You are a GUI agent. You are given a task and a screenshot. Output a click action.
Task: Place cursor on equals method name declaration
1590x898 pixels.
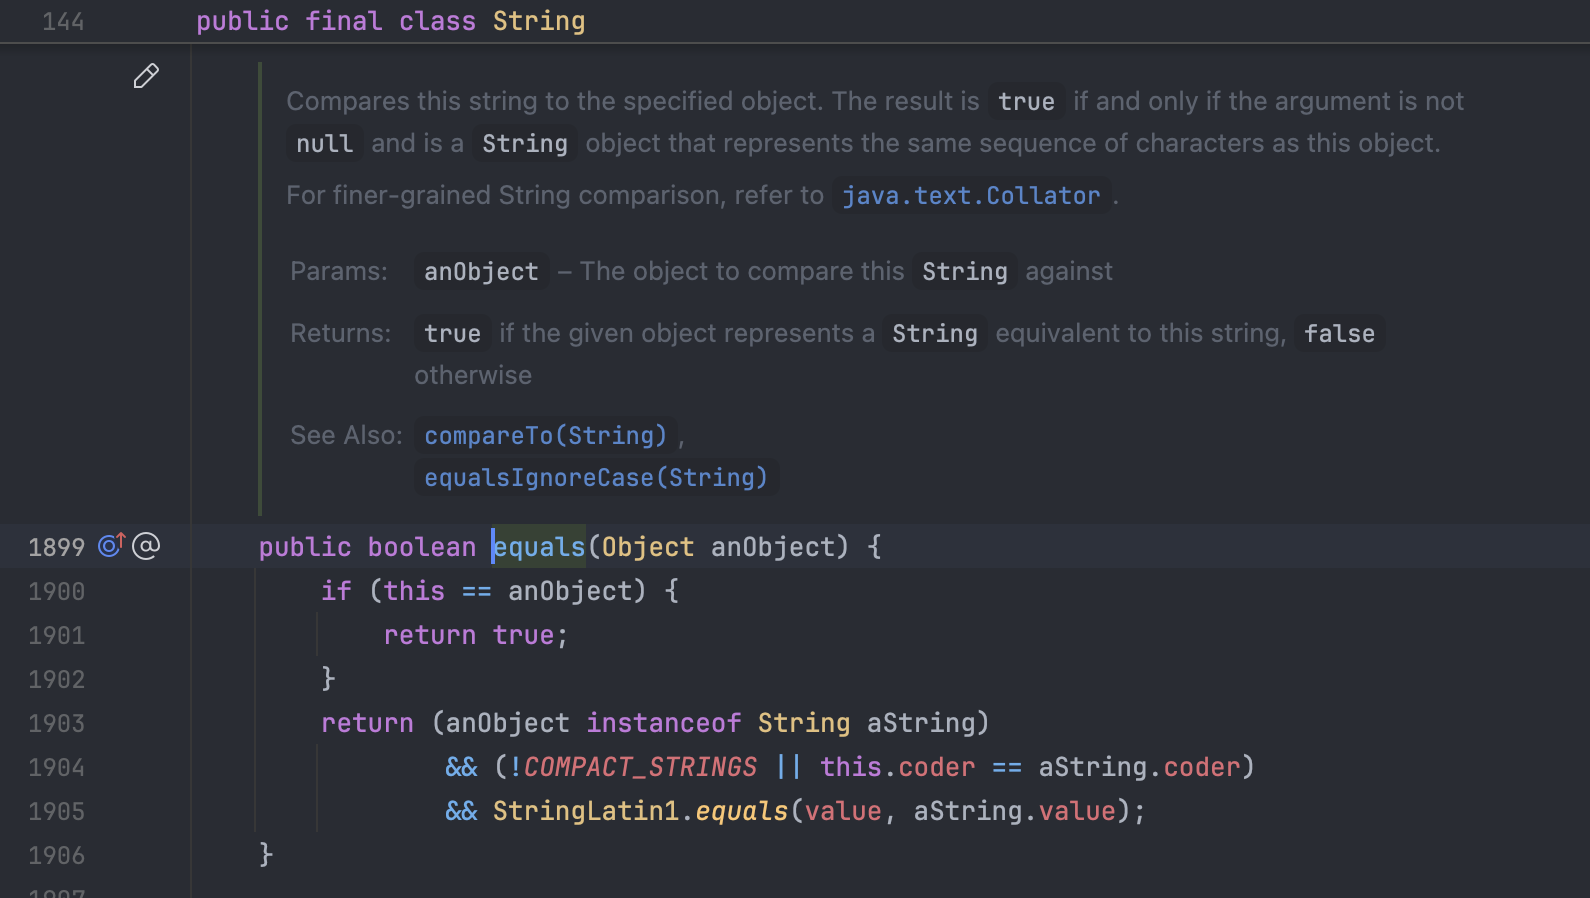[x=540, y=547]
